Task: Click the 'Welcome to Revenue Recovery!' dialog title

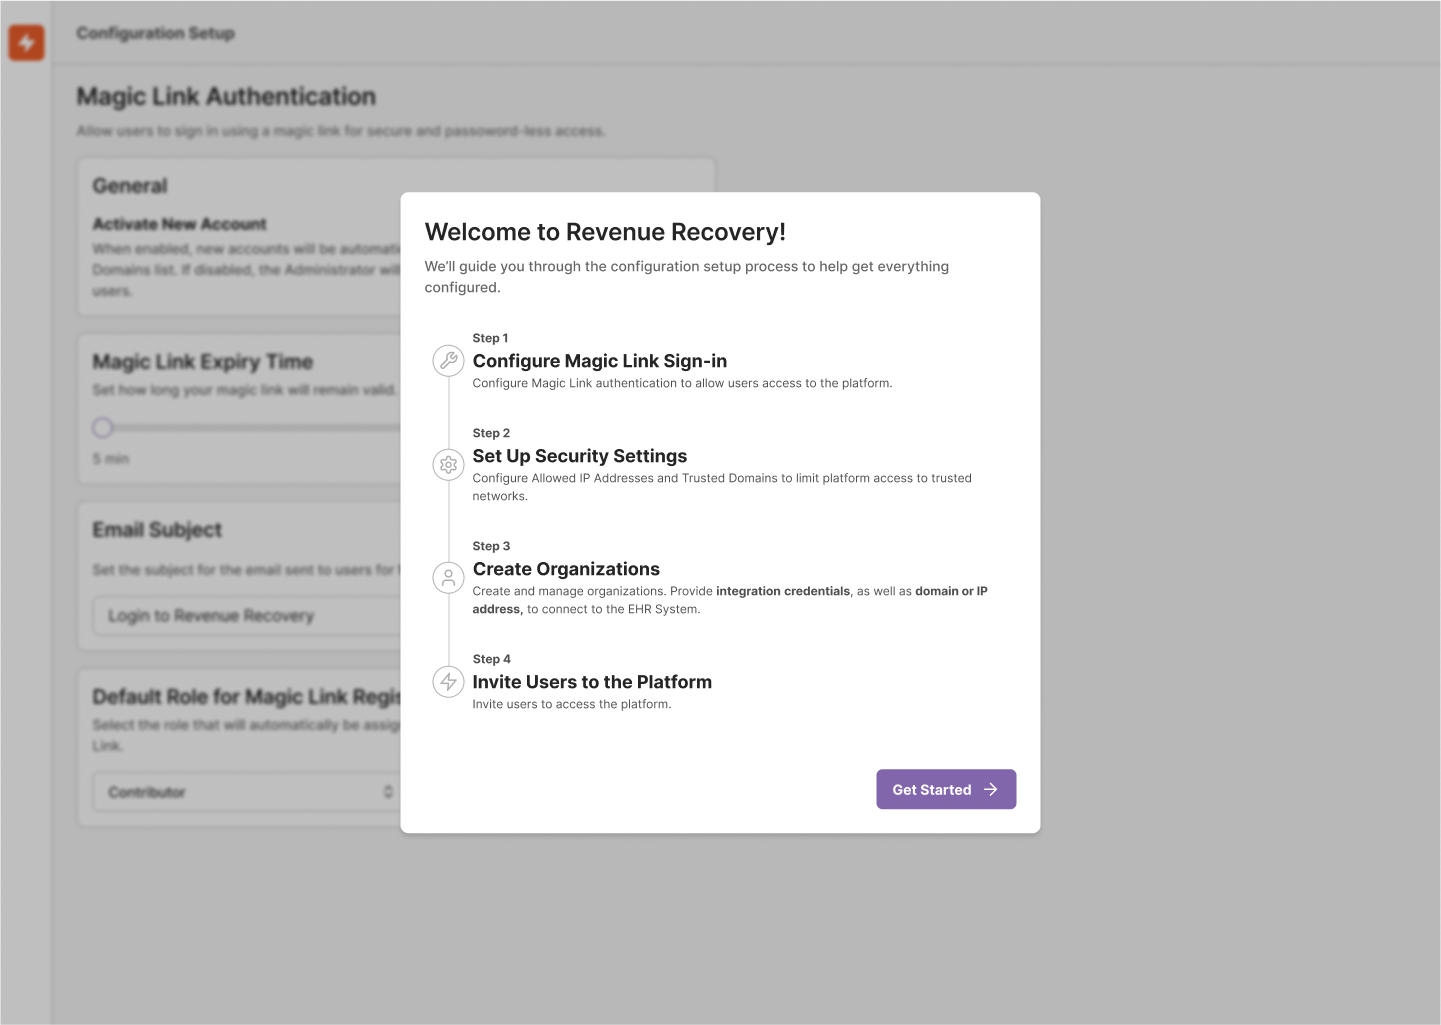Action: point(606,232)
